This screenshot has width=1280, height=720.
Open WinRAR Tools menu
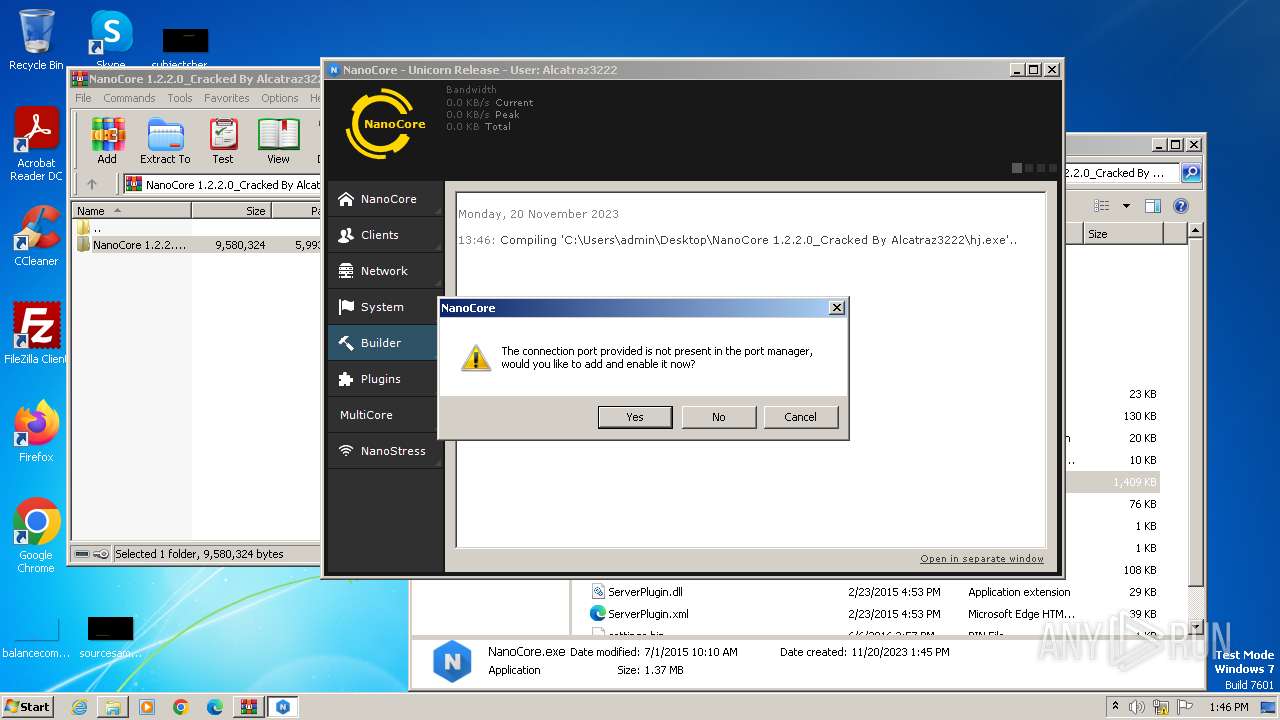180,98
